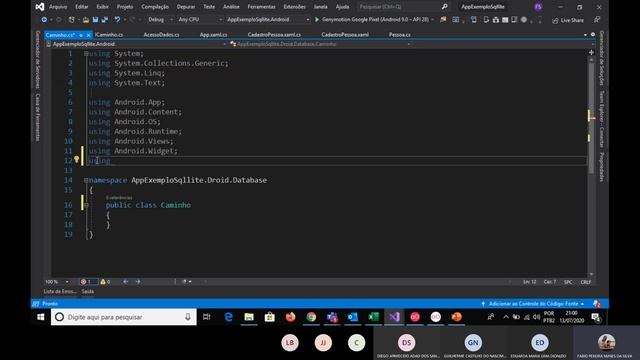Screen dimensions: 640x360
Task: Open the Any CPU platform dropdown
Action: (200, 20)
